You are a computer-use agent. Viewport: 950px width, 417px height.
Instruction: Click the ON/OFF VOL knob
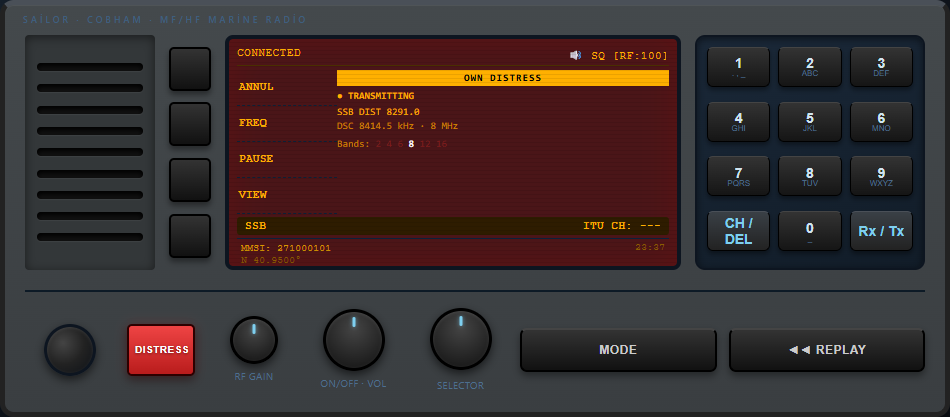[354, 340]
